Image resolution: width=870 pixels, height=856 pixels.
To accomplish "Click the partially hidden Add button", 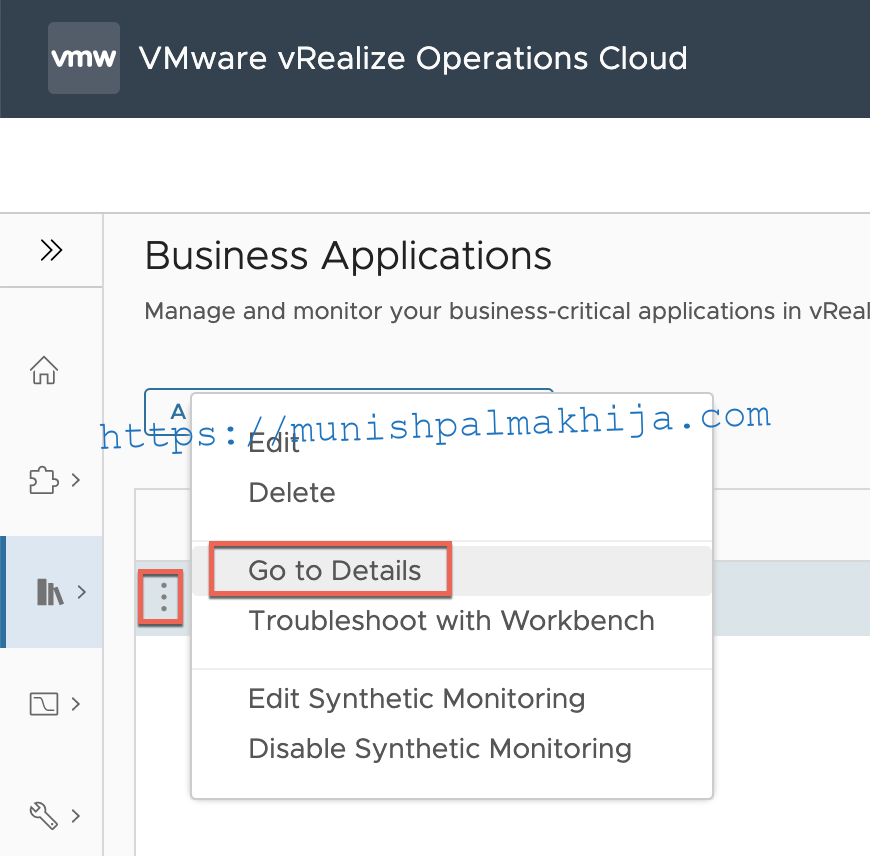I will (168, 412).
